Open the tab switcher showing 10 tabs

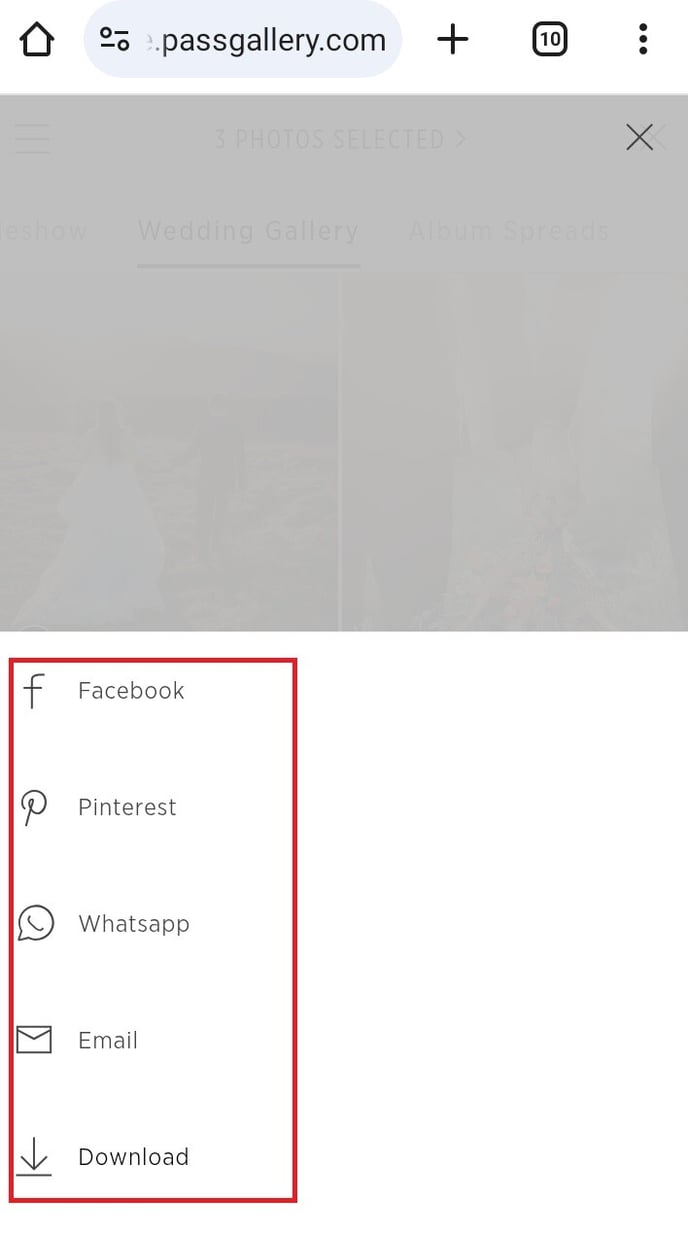coord(549,40)
